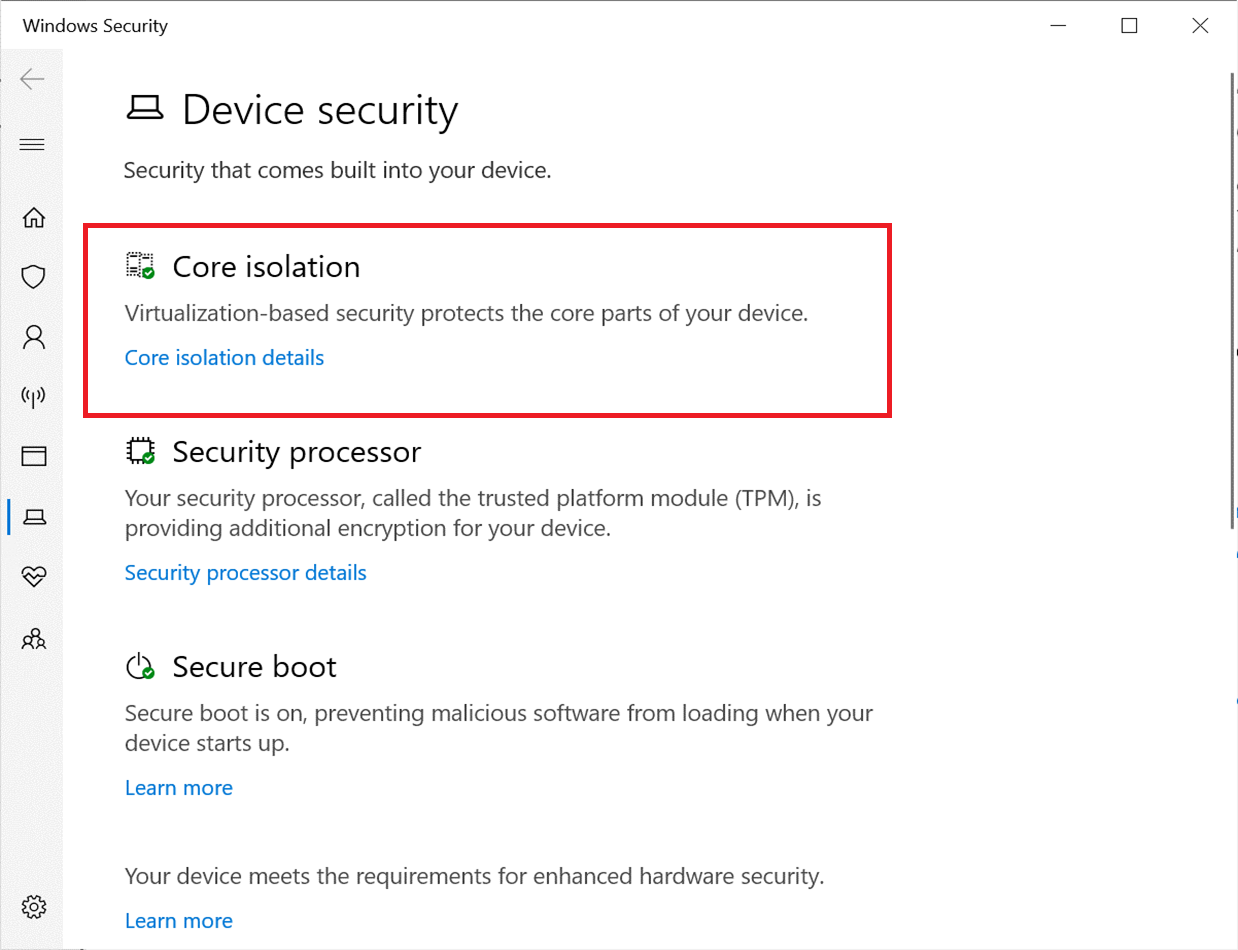Maximize the Windows Security window
The width and height of the screenshot is (1238, 950).
click(x=1129, y=26)
